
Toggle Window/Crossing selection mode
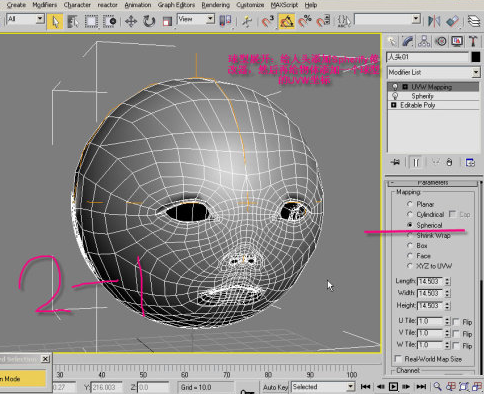pyautogui.click(x=109, y=22)
